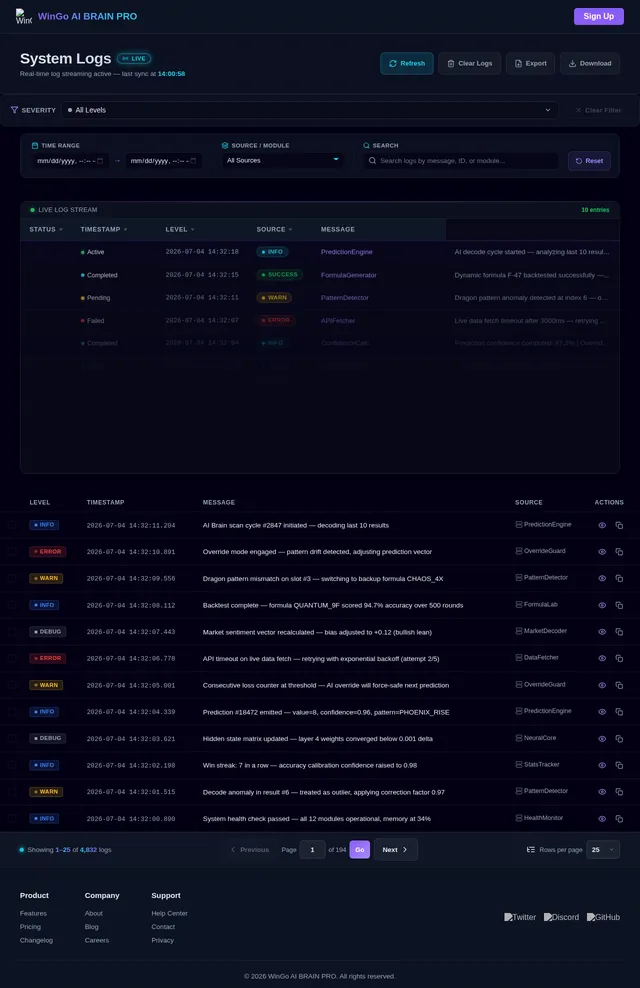640x988 pixels.
Task: Expand the All Sources module dropdown
Action: (x=282, y=161)
